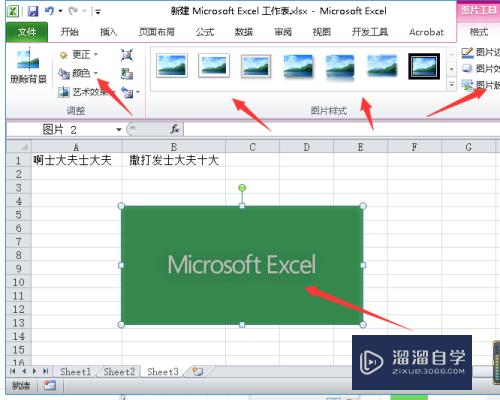Image resolution: width=500 pixels, height=400 pixels.
Task: Switch to the 插入 (Insert) tab
Action: [x=108, y=32]
